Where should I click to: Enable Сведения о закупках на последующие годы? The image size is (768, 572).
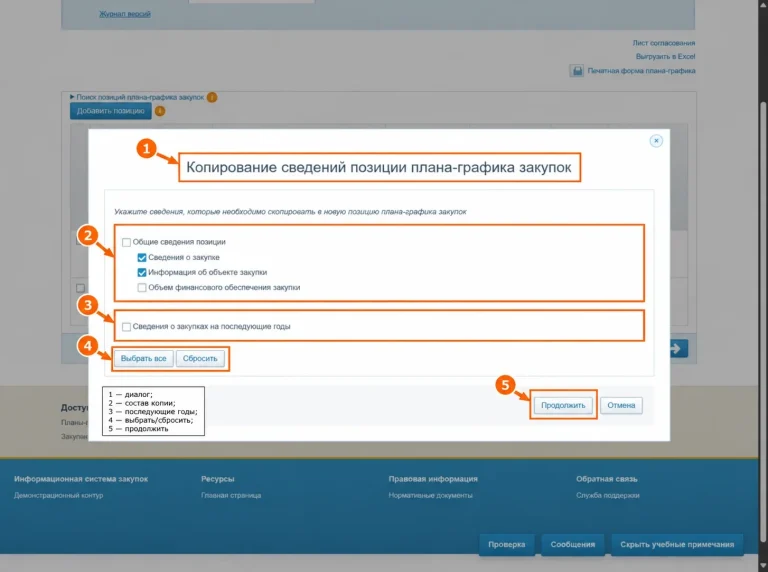coord(126,327)
